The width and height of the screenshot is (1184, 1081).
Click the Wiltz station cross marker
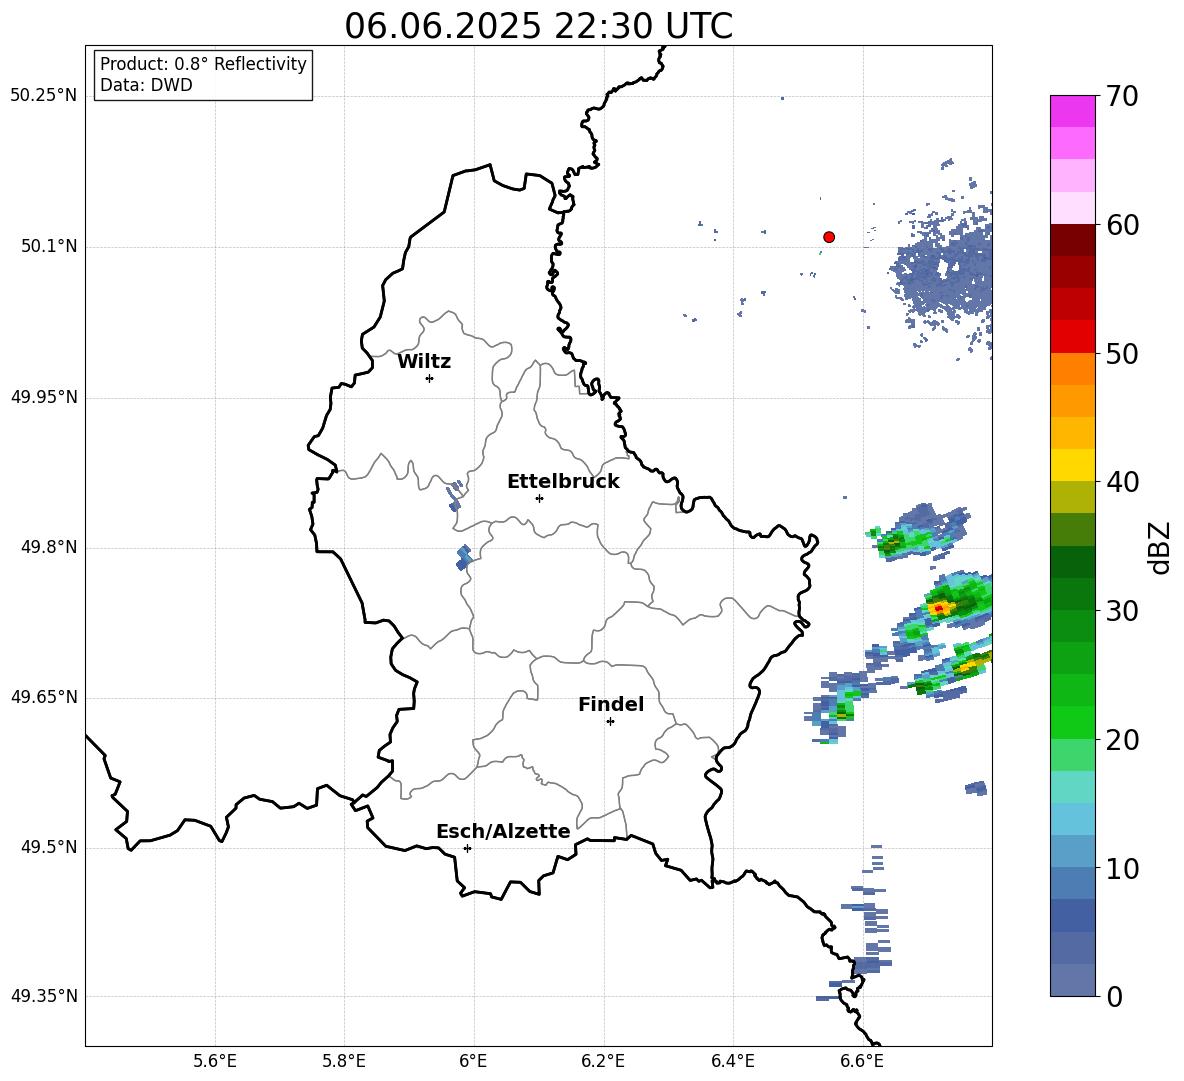click(x=430, y=378)
